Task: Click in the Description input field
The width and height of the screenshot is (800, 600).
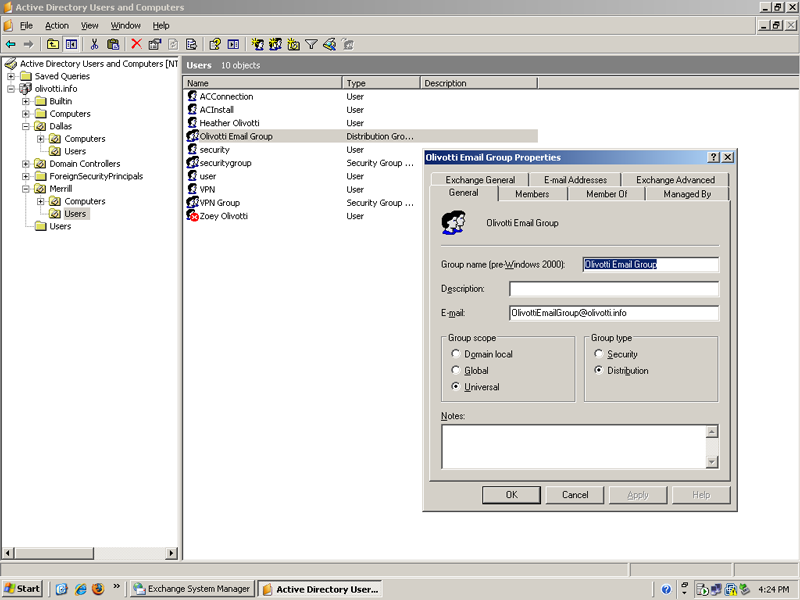Action: click(614, 289)
